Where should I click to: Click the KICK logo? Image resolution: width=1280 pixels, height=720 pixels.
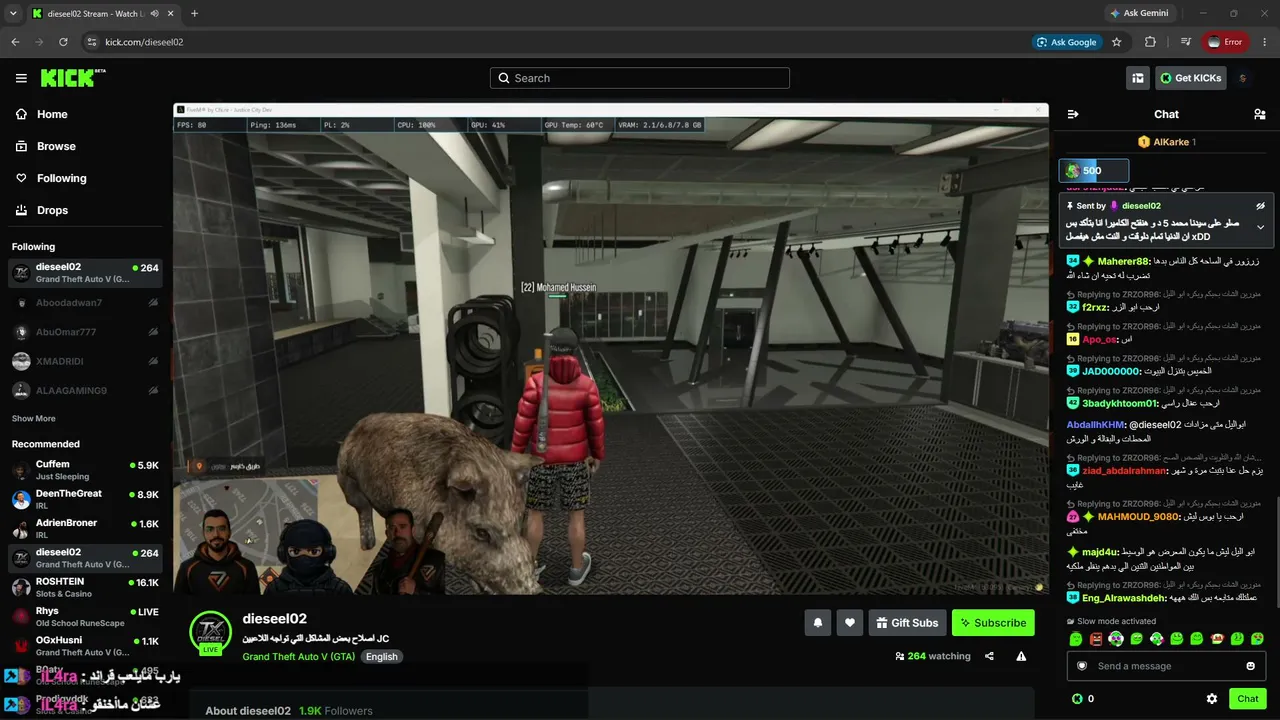(x=73, y=78)
